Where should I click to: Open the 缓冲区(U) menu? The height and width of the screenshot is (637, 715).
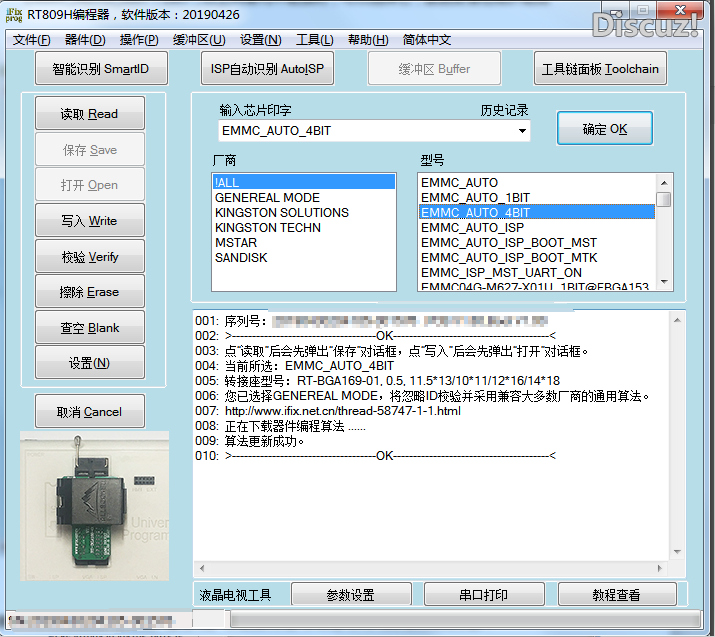(x=199, y=40)
